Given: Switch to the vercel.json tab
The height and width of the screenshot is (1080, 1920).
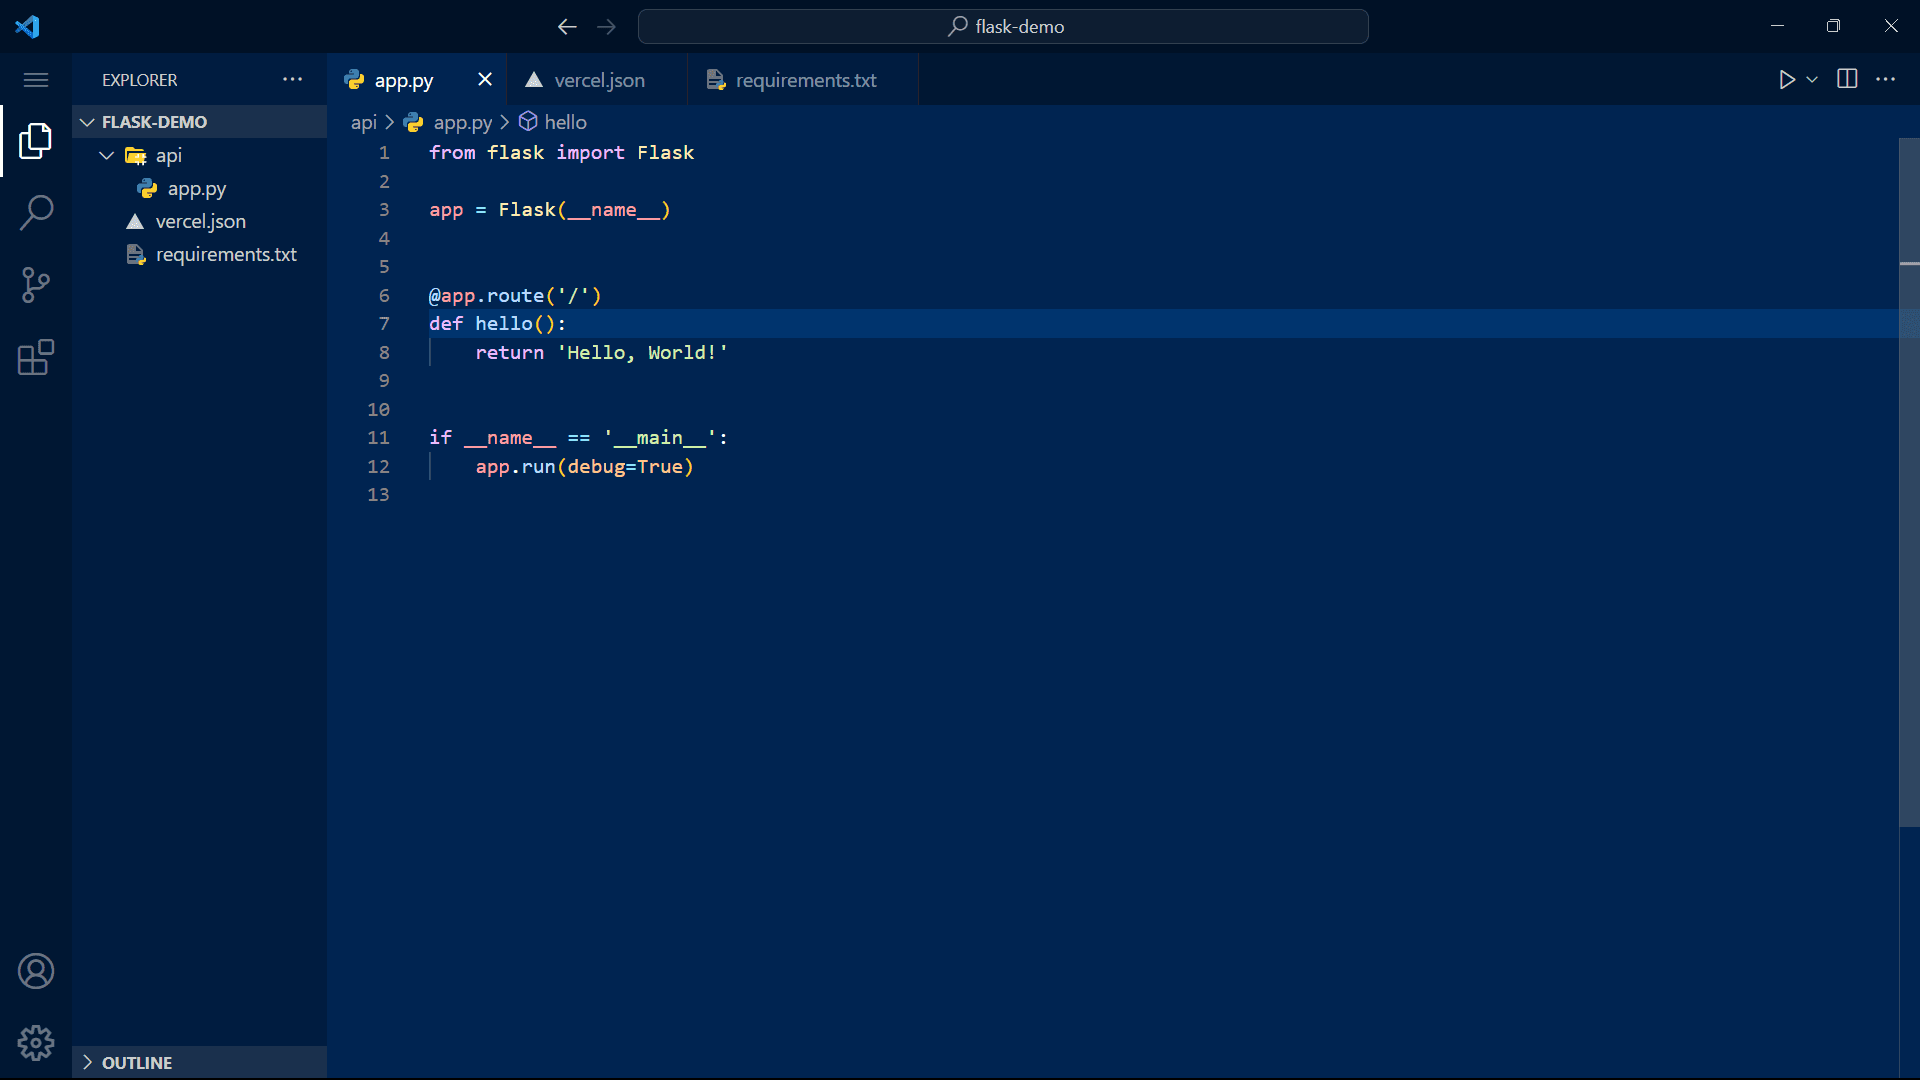Looking at the screenshot, I should click(x=598, y=80).
